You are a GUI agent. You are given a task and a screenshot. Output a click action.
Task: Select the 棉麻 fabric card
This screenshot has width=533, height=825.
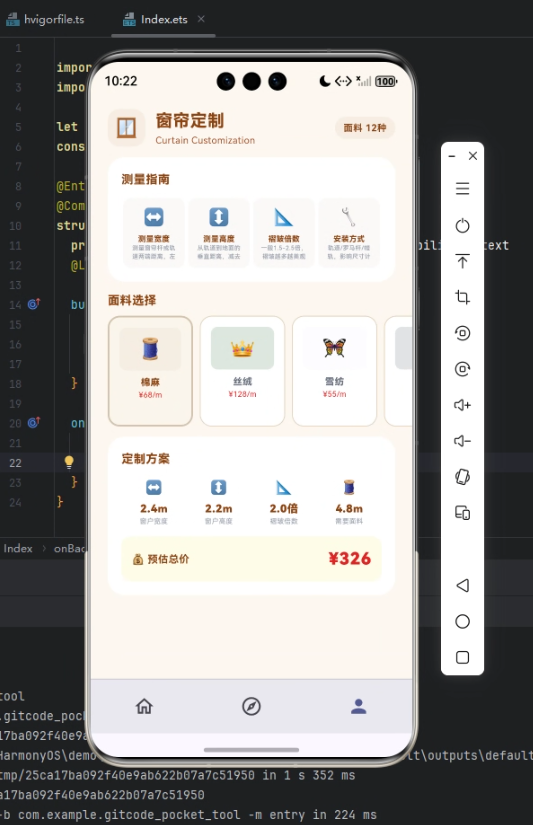tap(150, 371)
